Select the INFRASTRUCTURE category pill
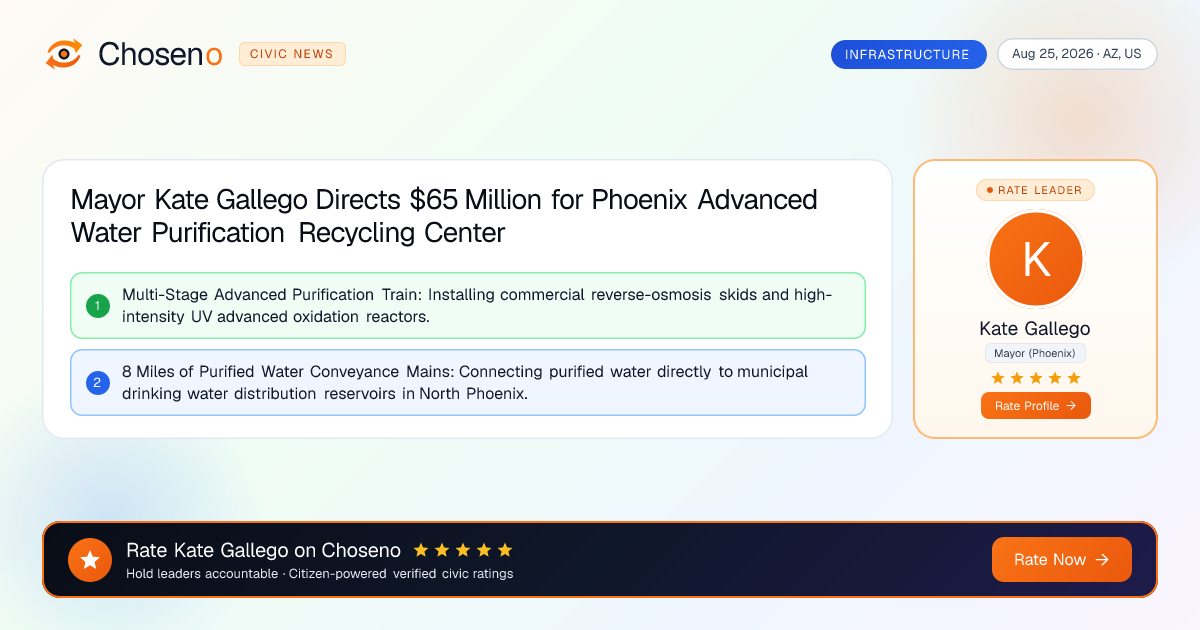This screenshot has width=1200, height=630. tap(908, 54)
